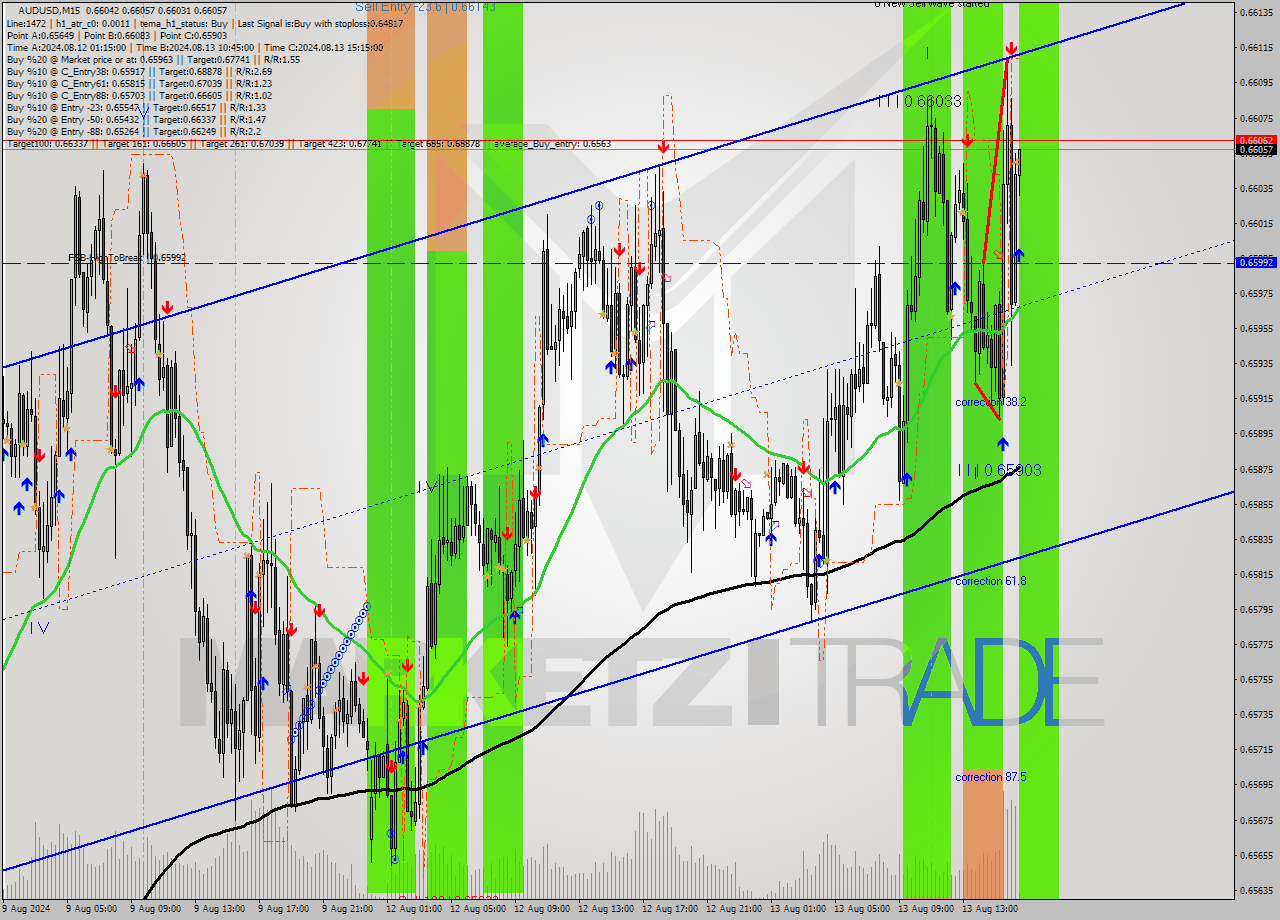
Task: Click blue up arrow above 'I I I 0.65903'
Action: click(1002, 443)
